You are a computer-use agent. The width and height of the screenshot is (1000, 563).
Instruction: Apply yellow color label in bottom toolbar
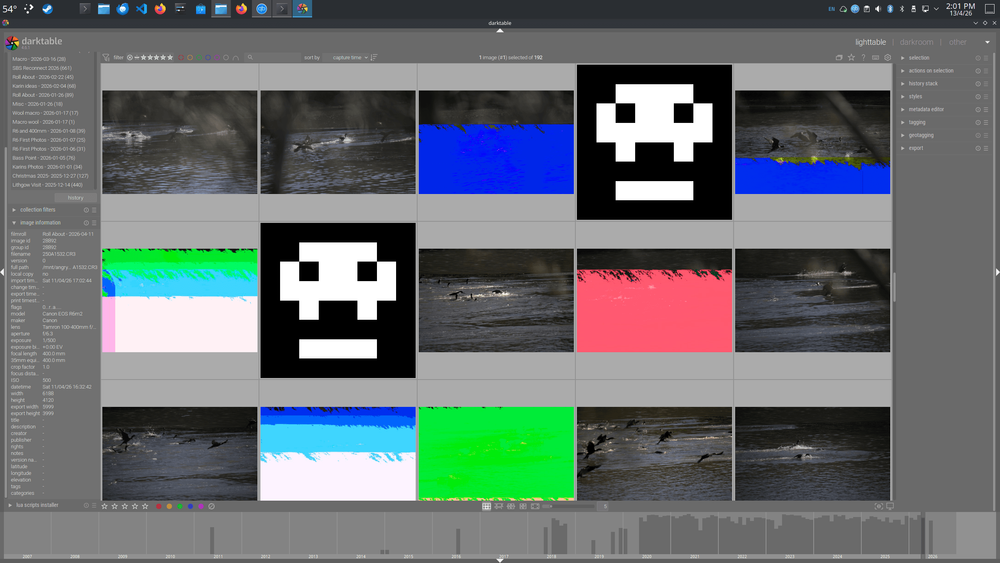(x=169, y=506)
